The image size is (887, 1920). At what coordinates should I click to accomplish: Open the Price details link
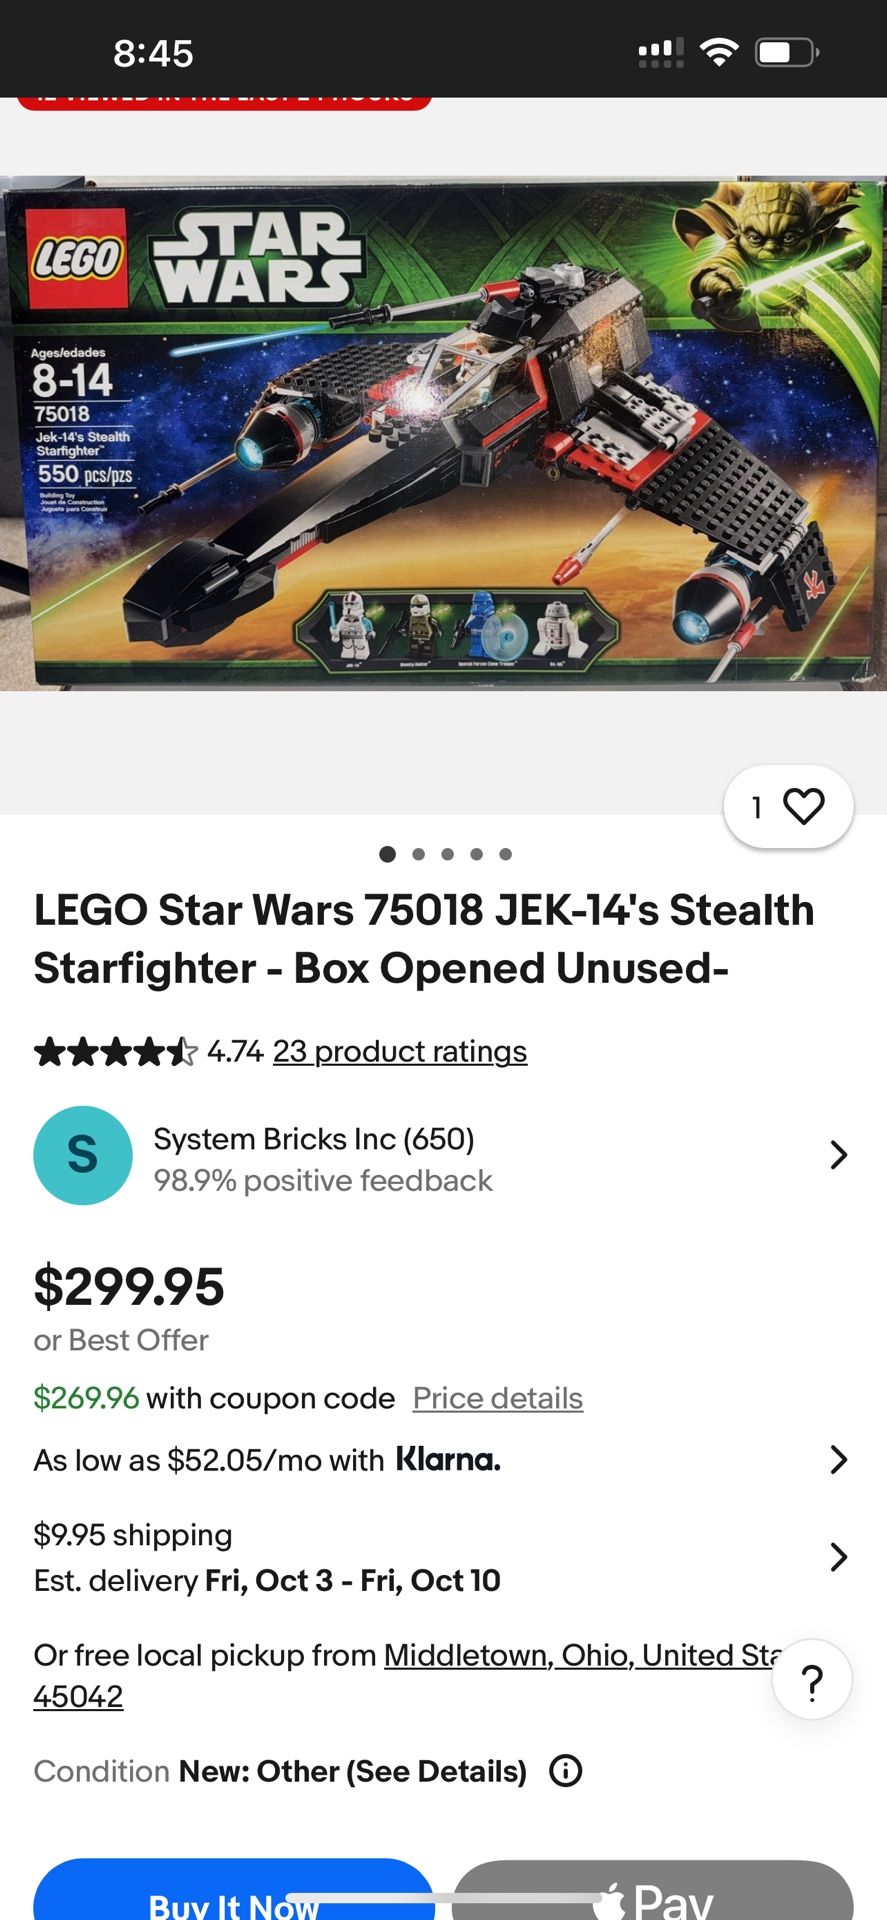point(498,1398)
